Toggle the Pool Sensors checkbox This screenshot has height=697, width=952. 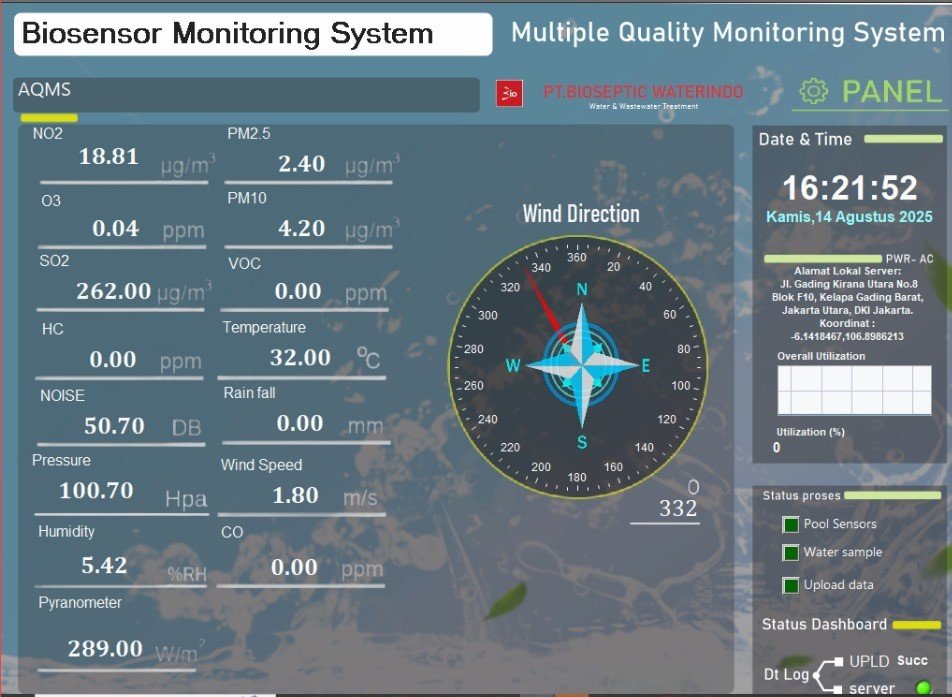coord(791,524)
